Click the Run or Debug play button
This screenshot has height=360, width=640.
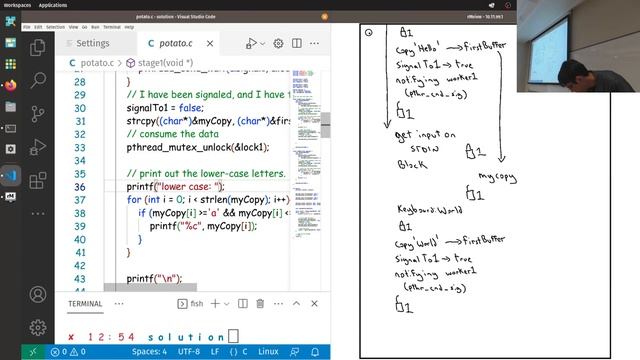[x=251, y=43]
